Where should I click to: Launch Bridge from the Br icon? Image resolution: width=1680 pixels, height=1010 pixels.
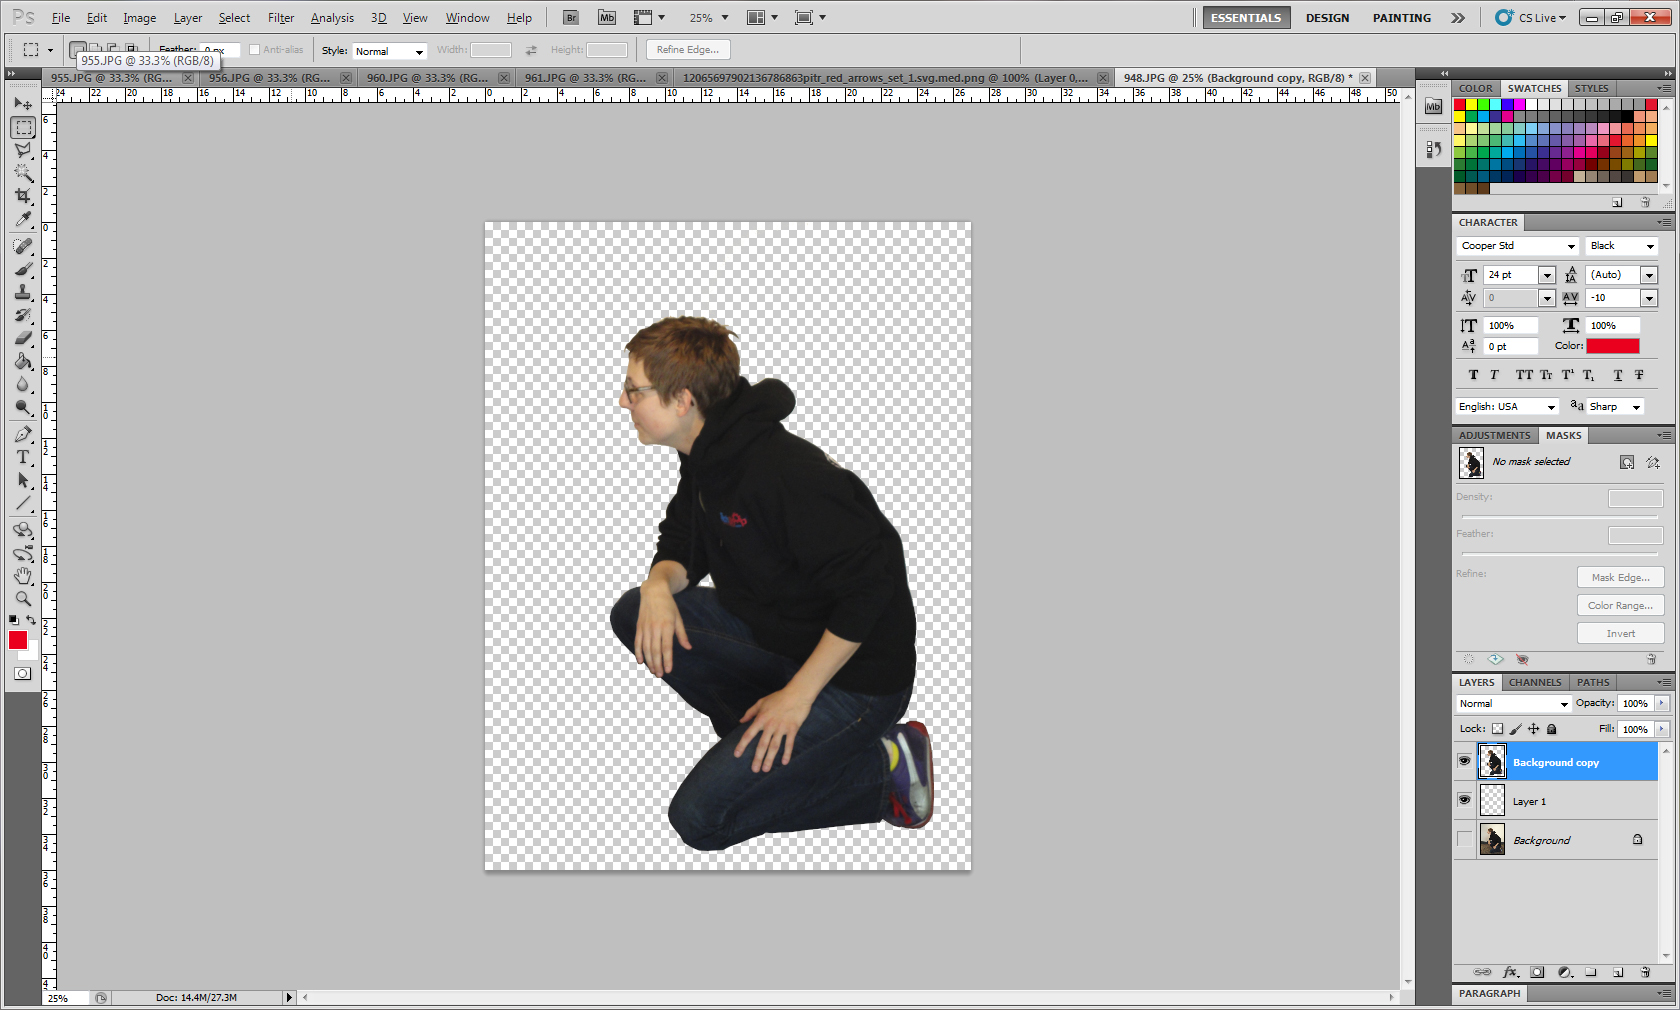(x=571, y=18)
